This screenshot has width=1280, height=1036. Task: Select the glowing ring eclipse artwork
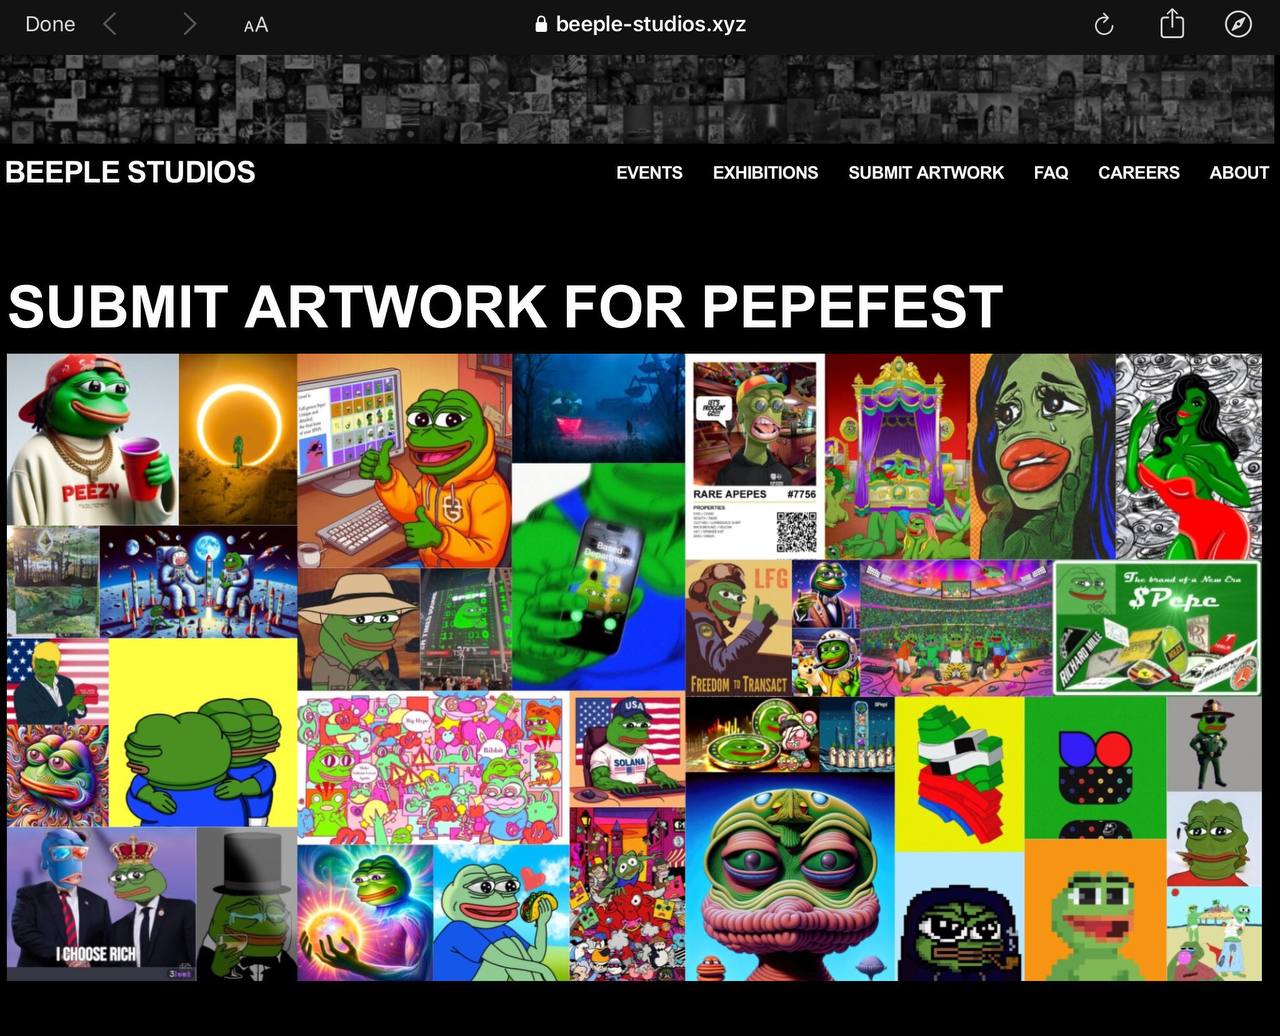238,439
